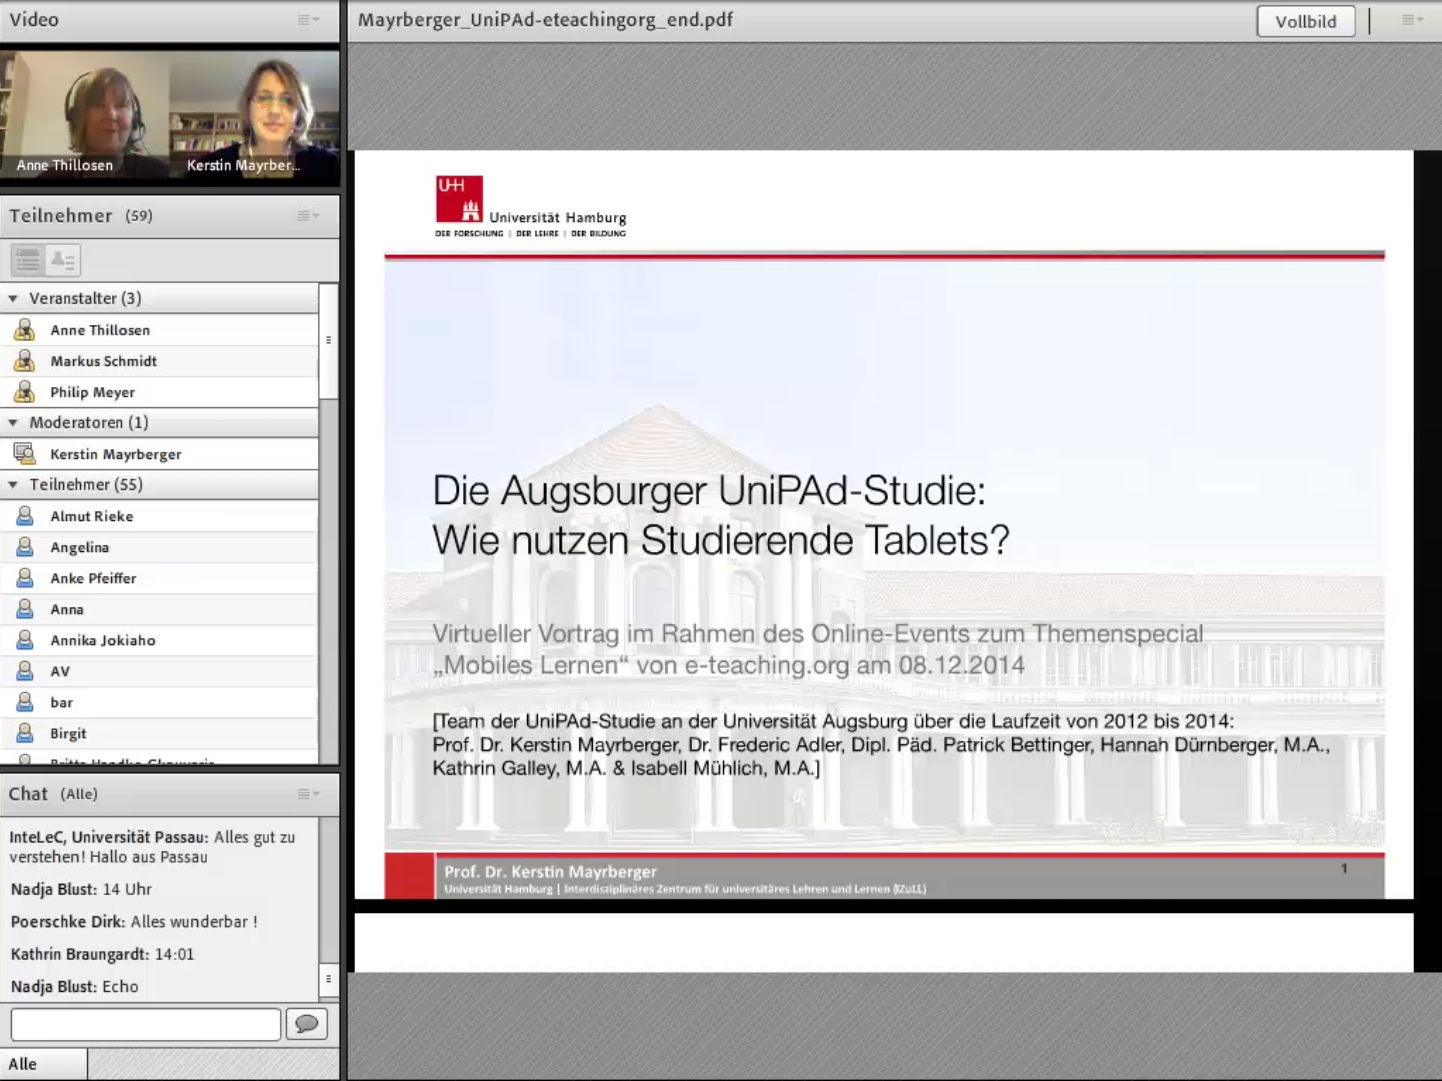Image resolution: width=1442 pixels, height=1081 pixels.
Task: Switch to attendee status view icon
Action: pyautogui.click(x=63, y=260)
